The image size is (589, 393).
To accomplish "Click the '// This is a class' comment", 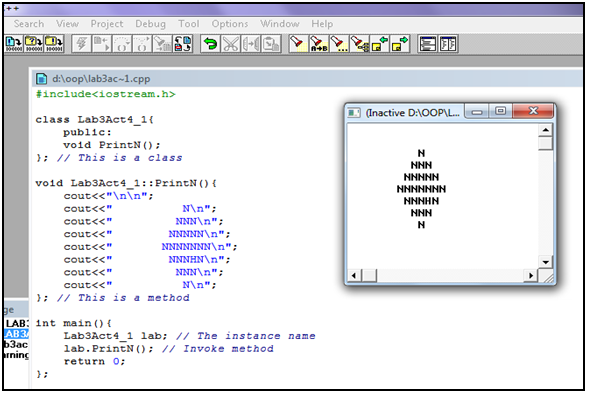I will [x=119, y=158].
